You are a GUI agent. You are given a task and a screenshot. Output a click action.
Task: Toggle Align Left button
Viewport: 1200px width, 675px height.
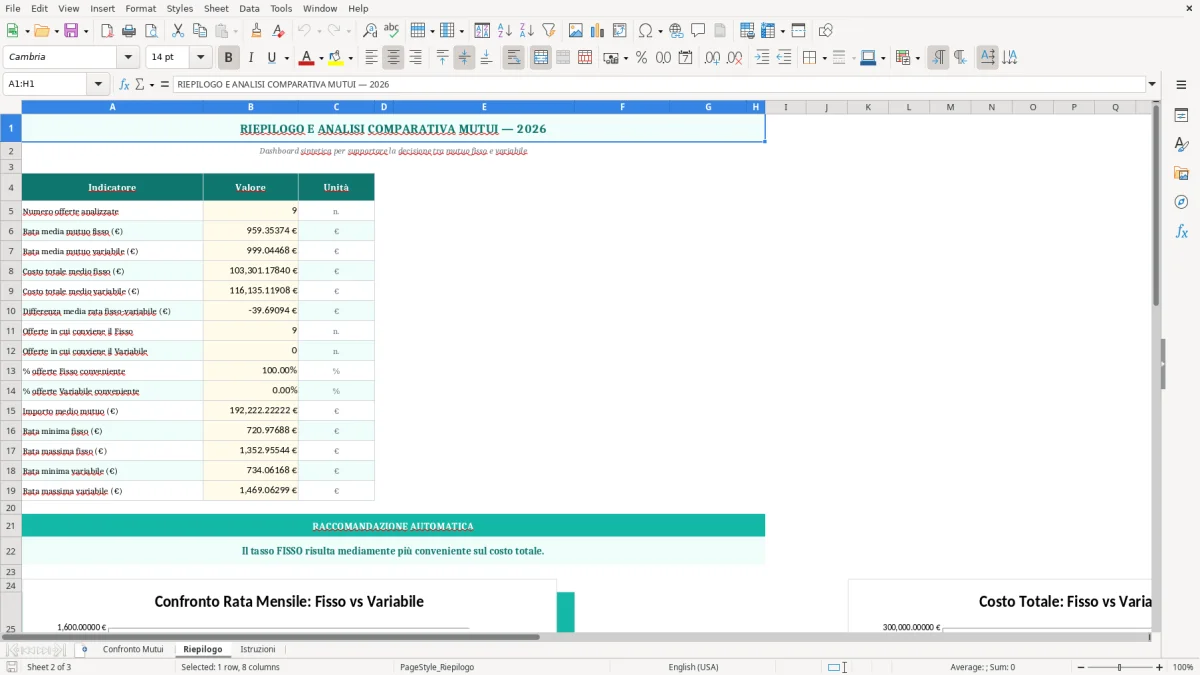tap(371, 58)
